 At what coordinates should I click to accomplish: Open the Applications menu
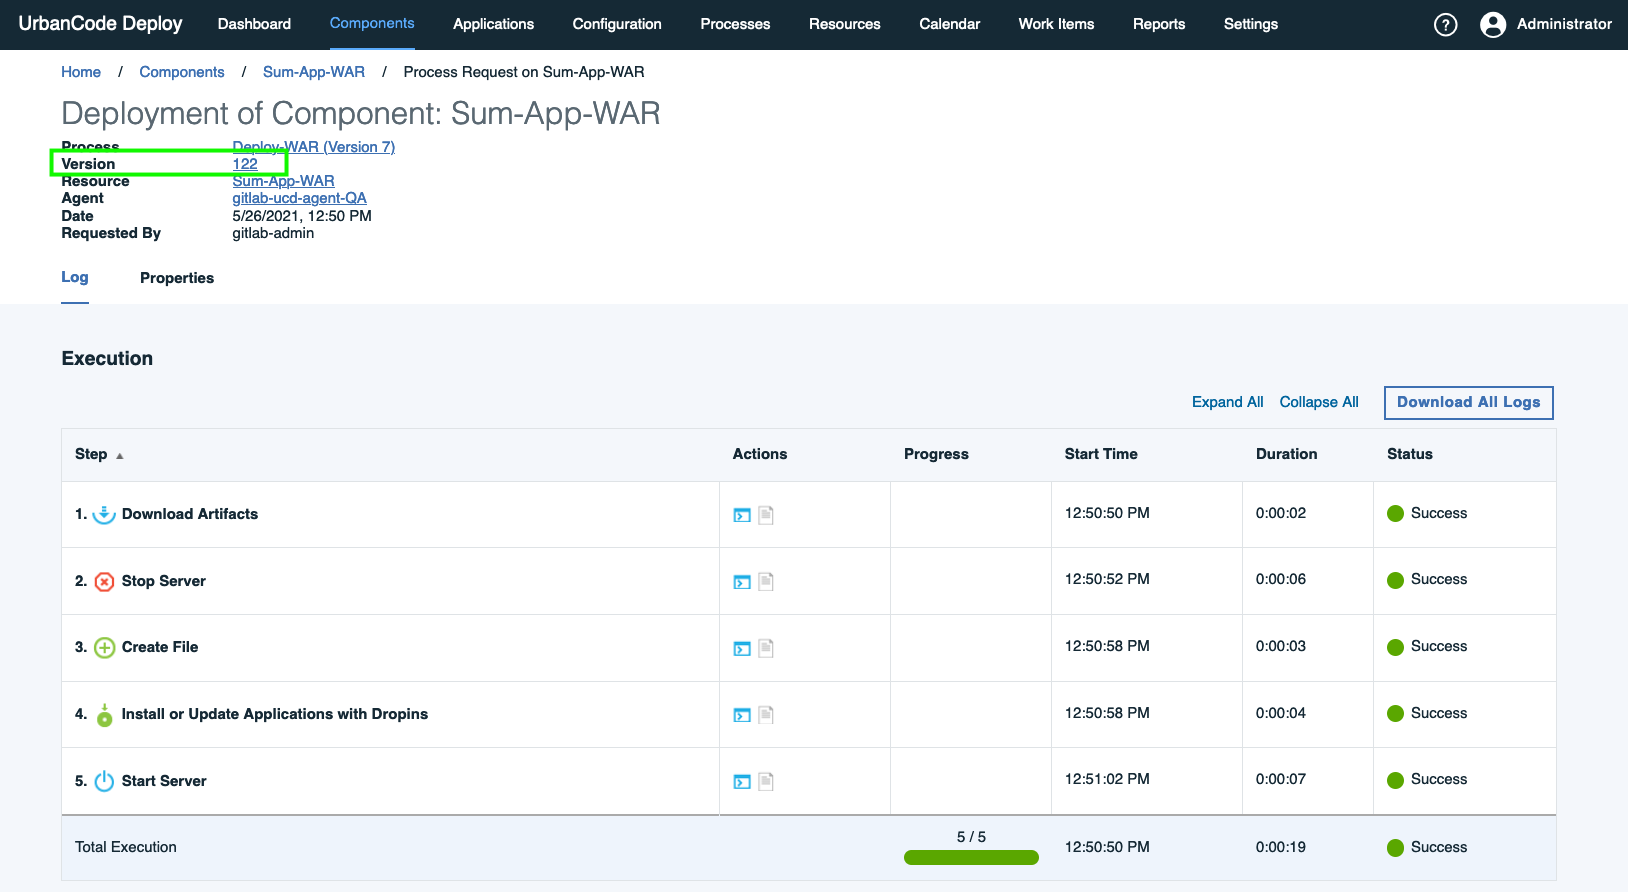[493, 24]
